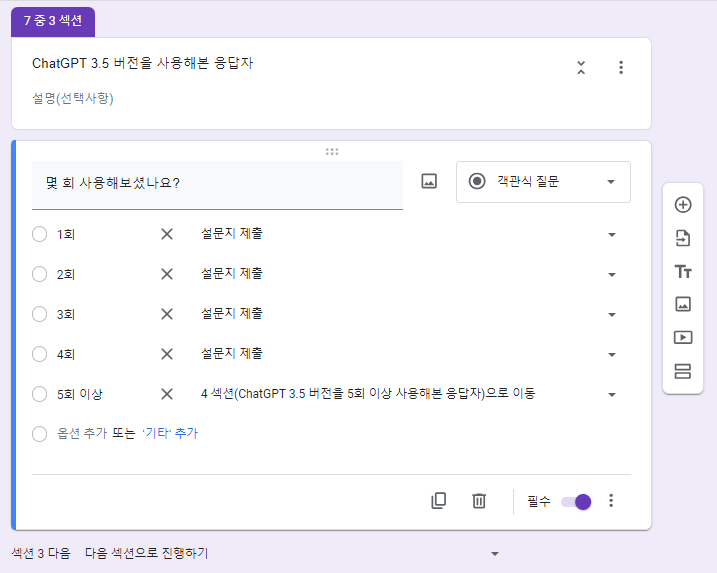Viewport: 717px width, 573px height.
Task: Click the '기타' 추가 link
Action: tap(170, 434)
